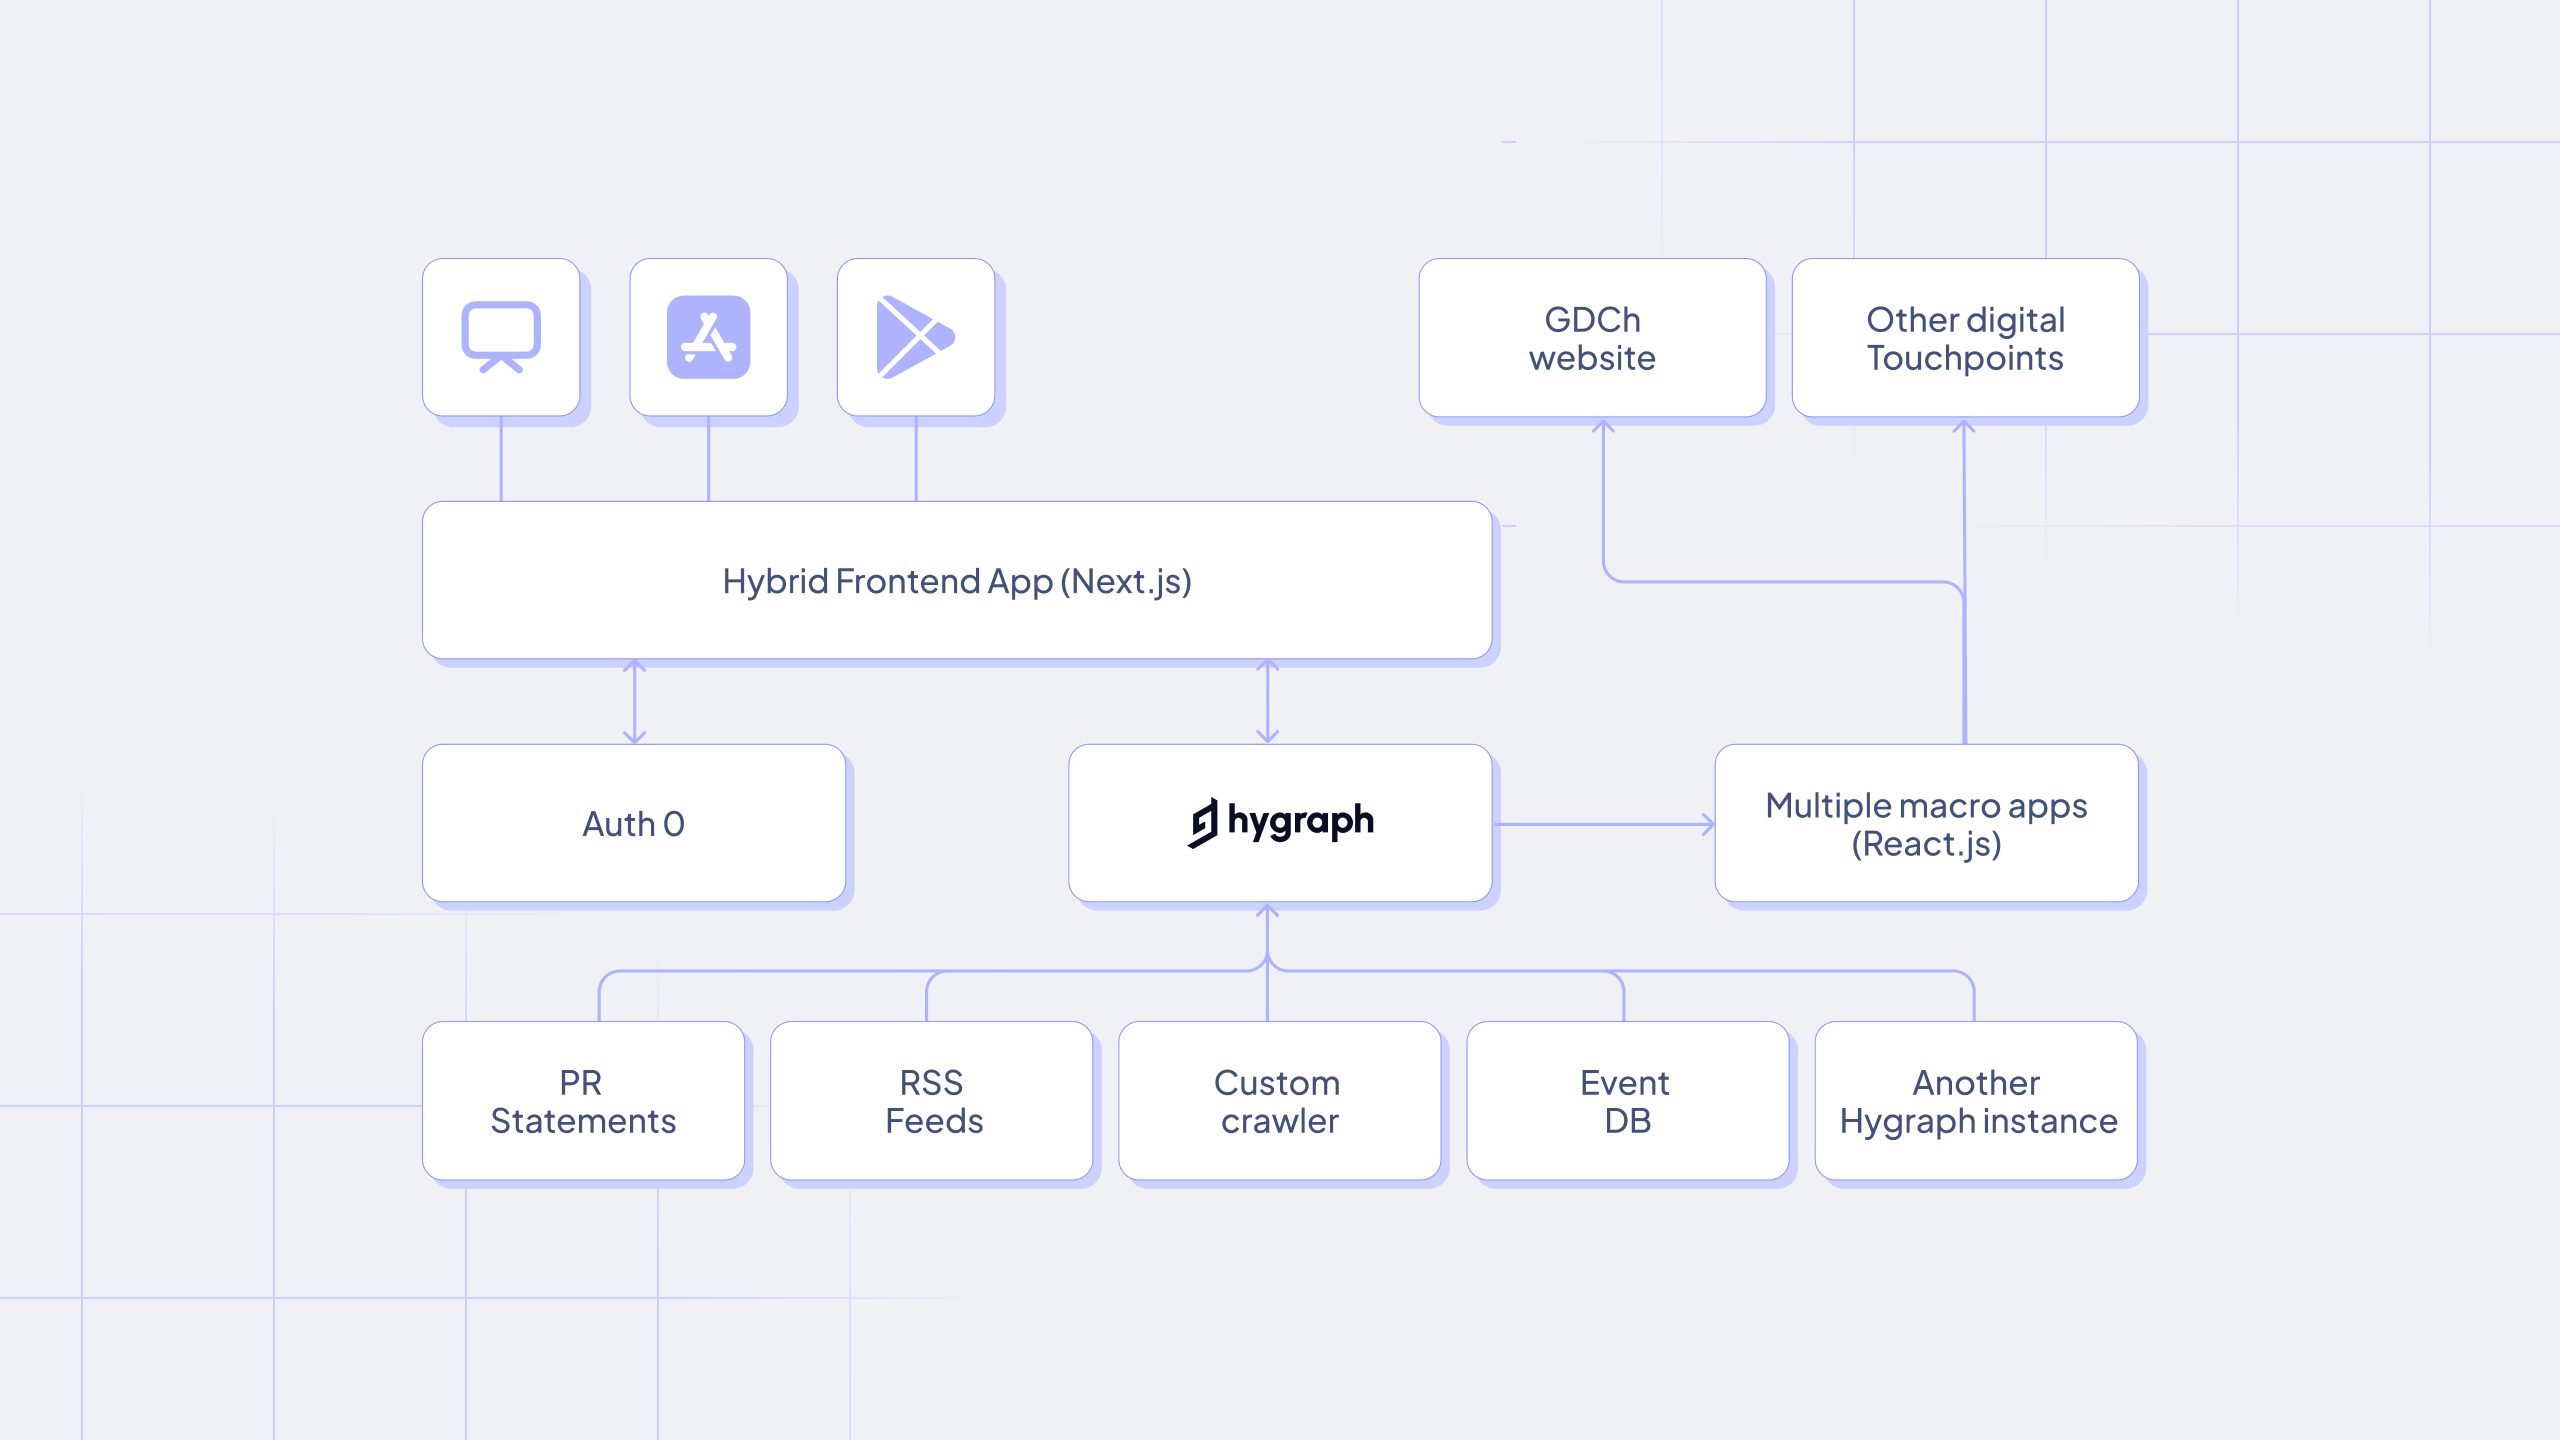The image size is (2560, 1440).
Task: Click the Hygraph logo node
Action: click(x=1276, y=825)
